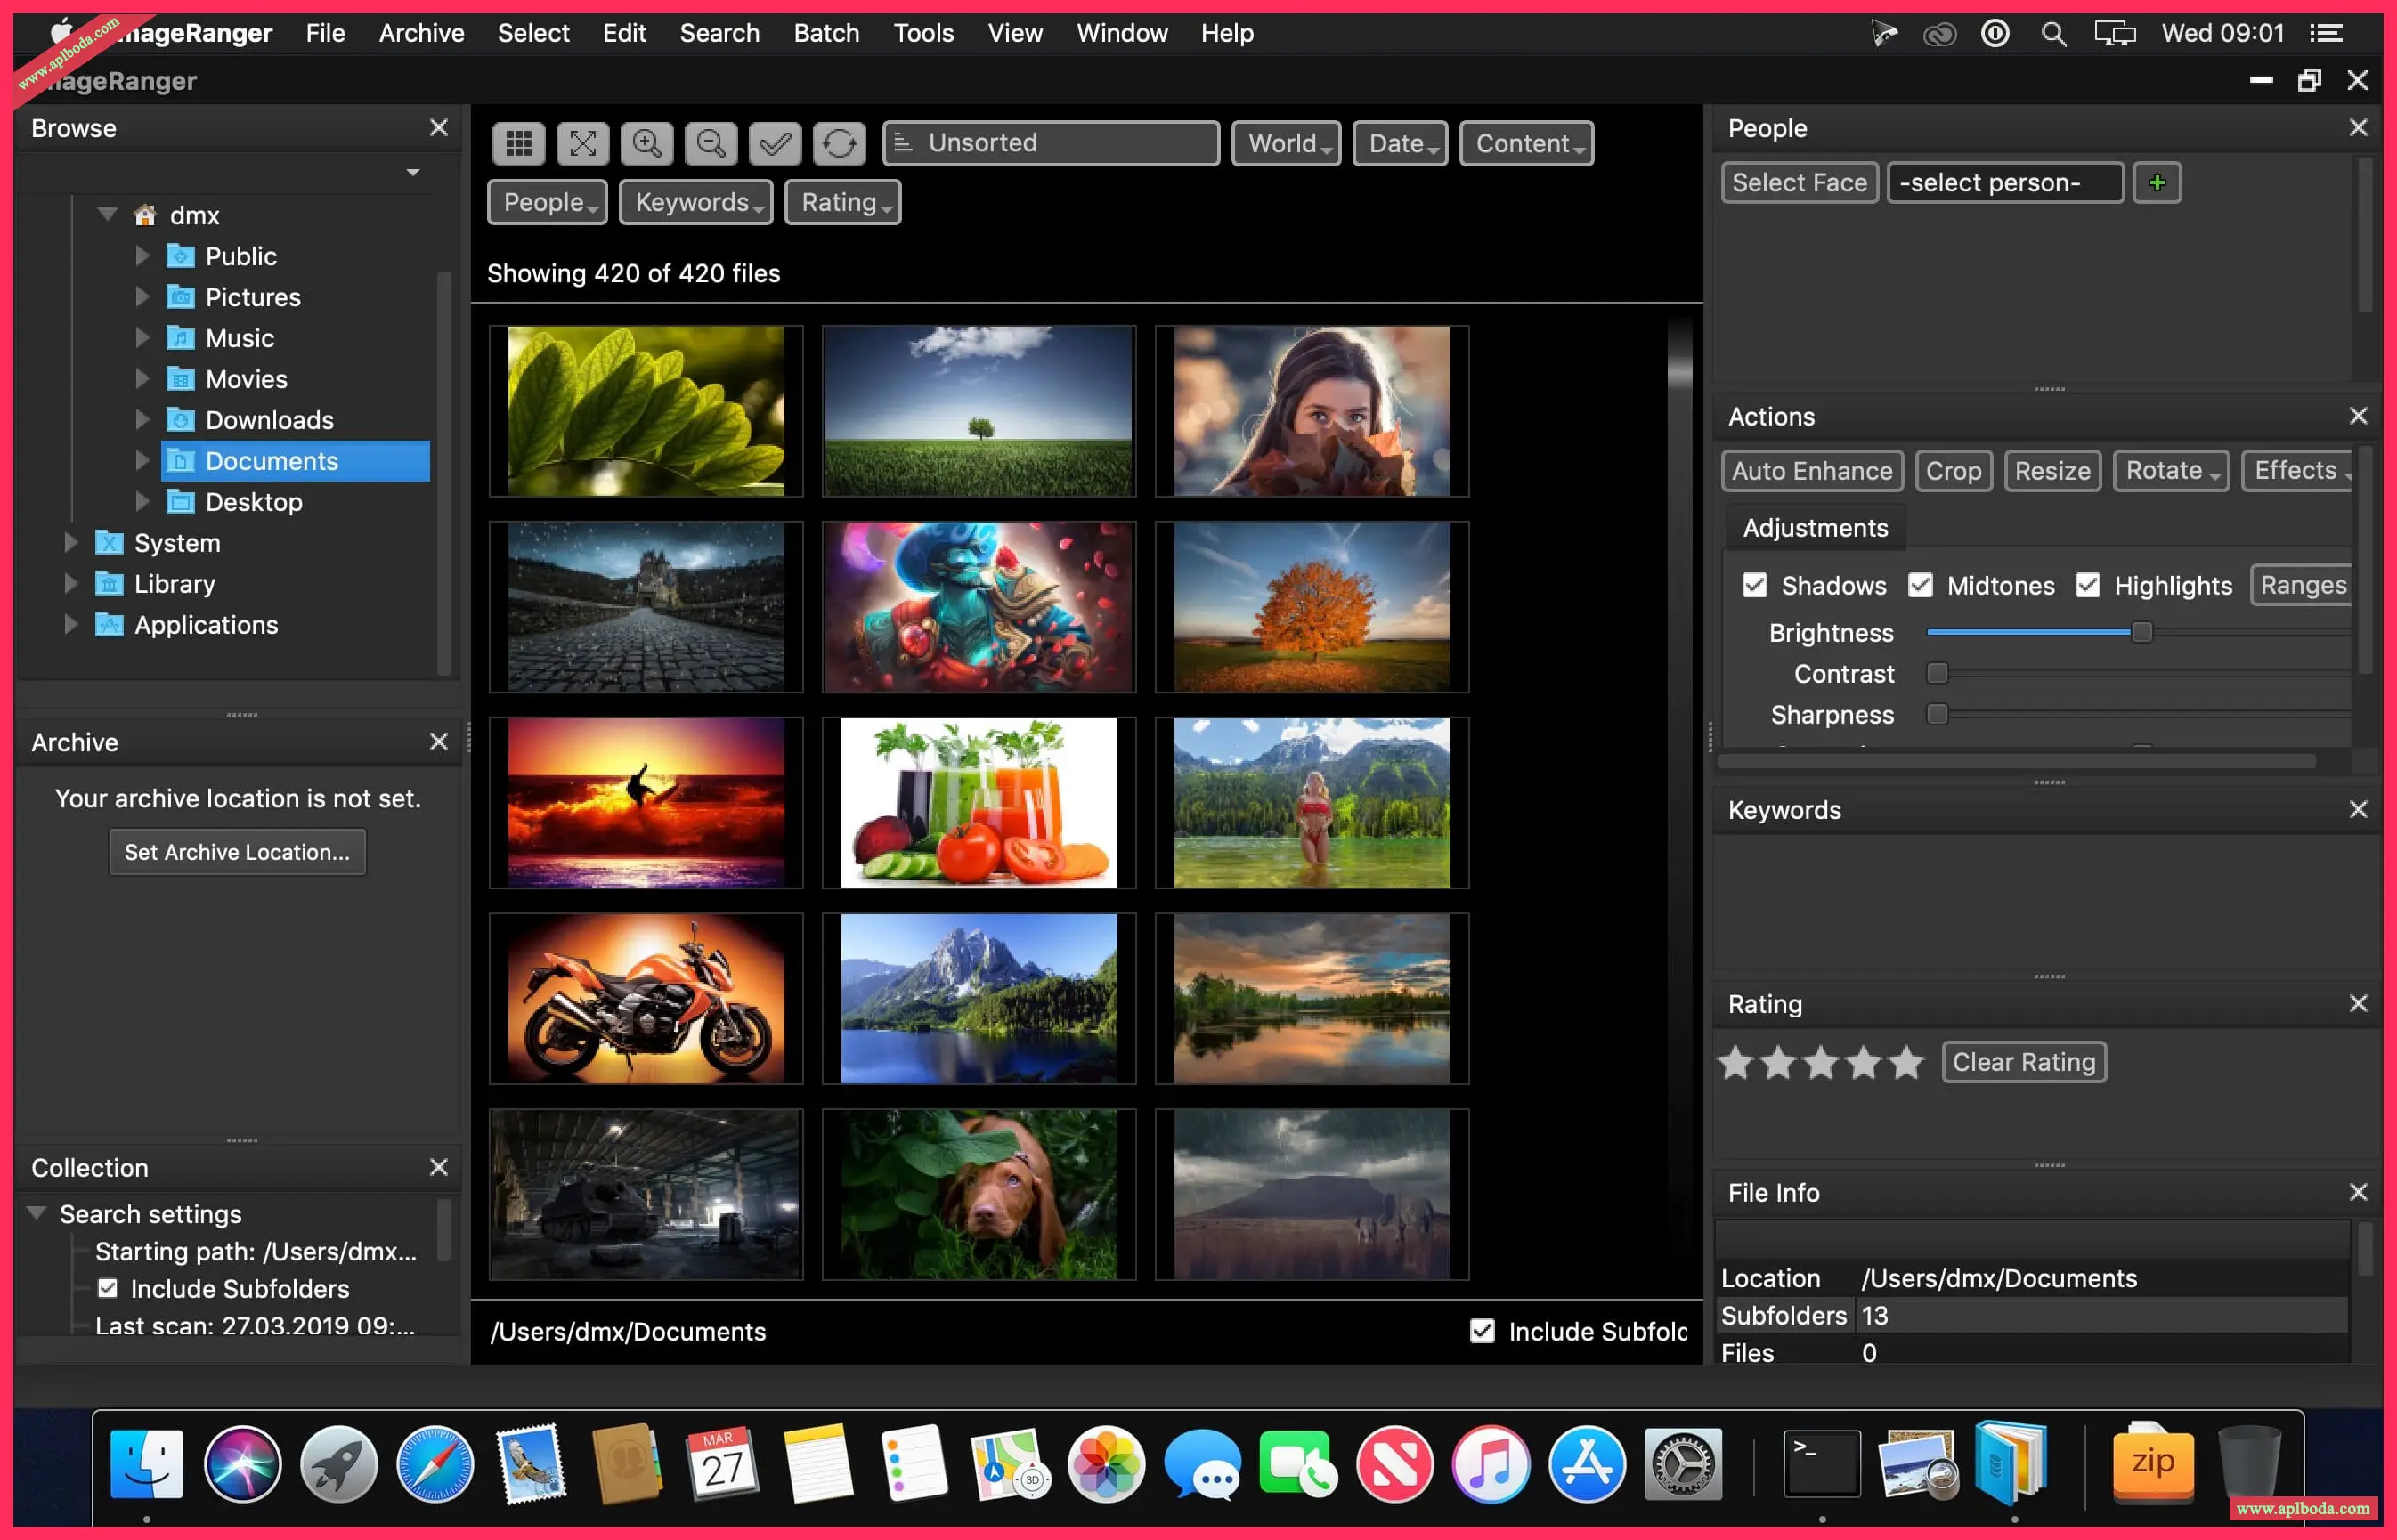Open the Tools menu
Viewport: 2397px width, 1540px height.
tap(922, 33)
